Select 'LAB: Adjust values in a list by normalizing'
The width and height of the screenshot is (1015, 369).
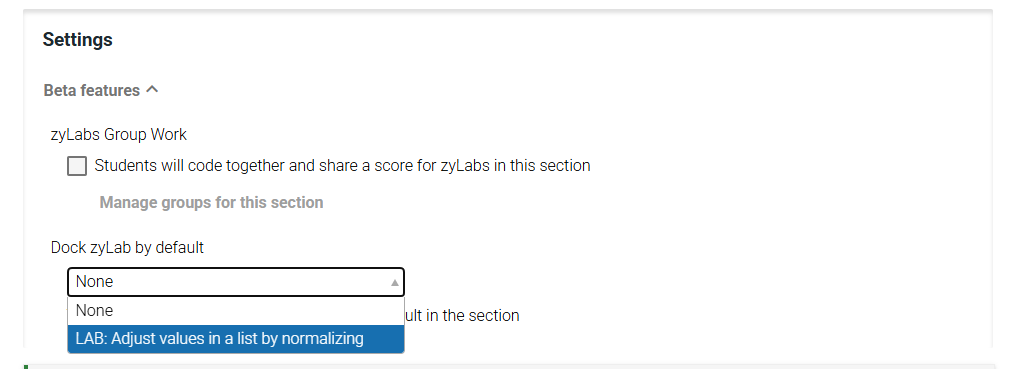(x=236, y=339)
